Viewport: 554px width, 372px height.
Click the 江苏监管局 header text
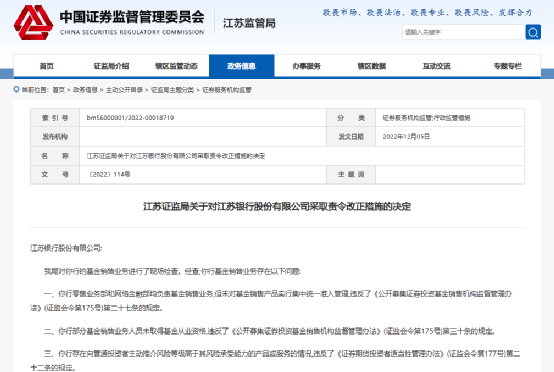pos(249,23)
